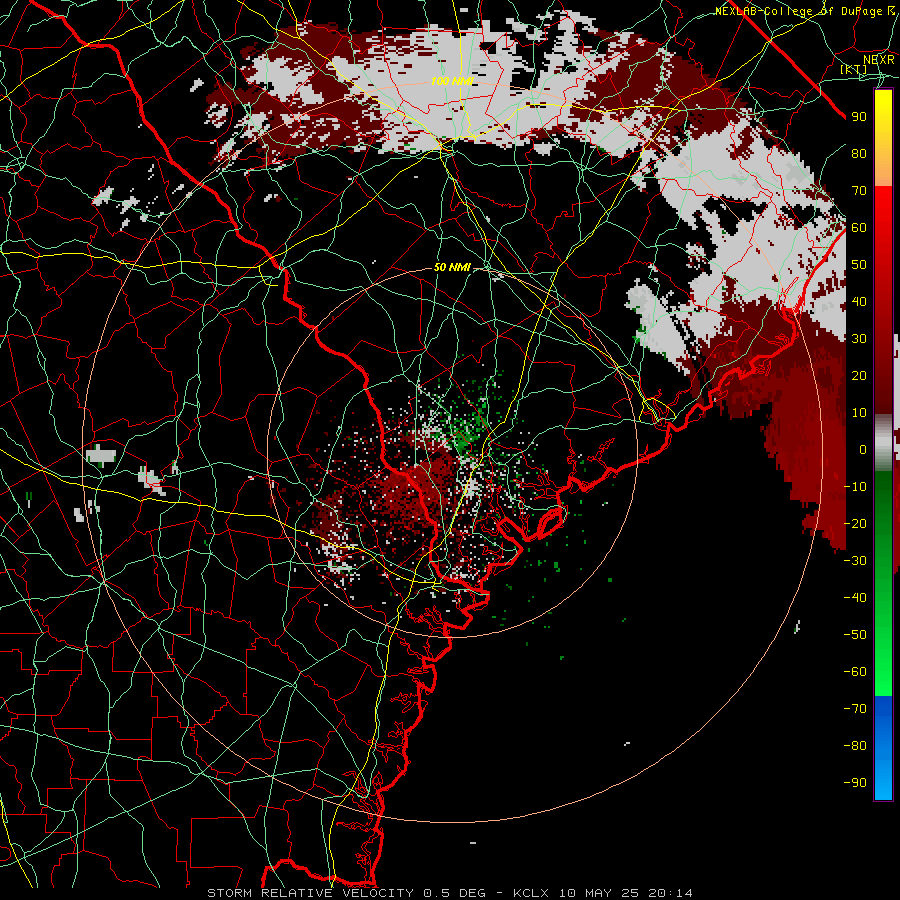Click the 20 value on velocity scale
900x900 pixels.
pyautogui.click(x=859, y=375)
